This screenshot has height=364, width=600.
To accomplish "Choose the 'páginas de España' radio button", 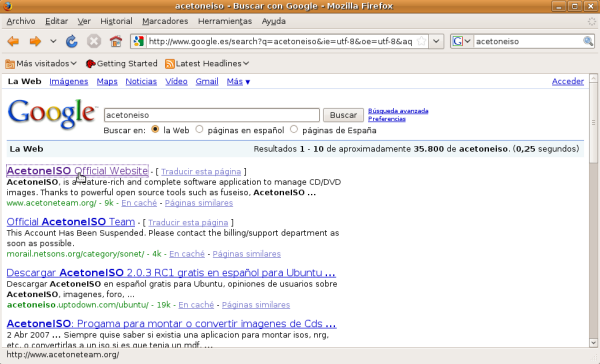I will [294, 129].
